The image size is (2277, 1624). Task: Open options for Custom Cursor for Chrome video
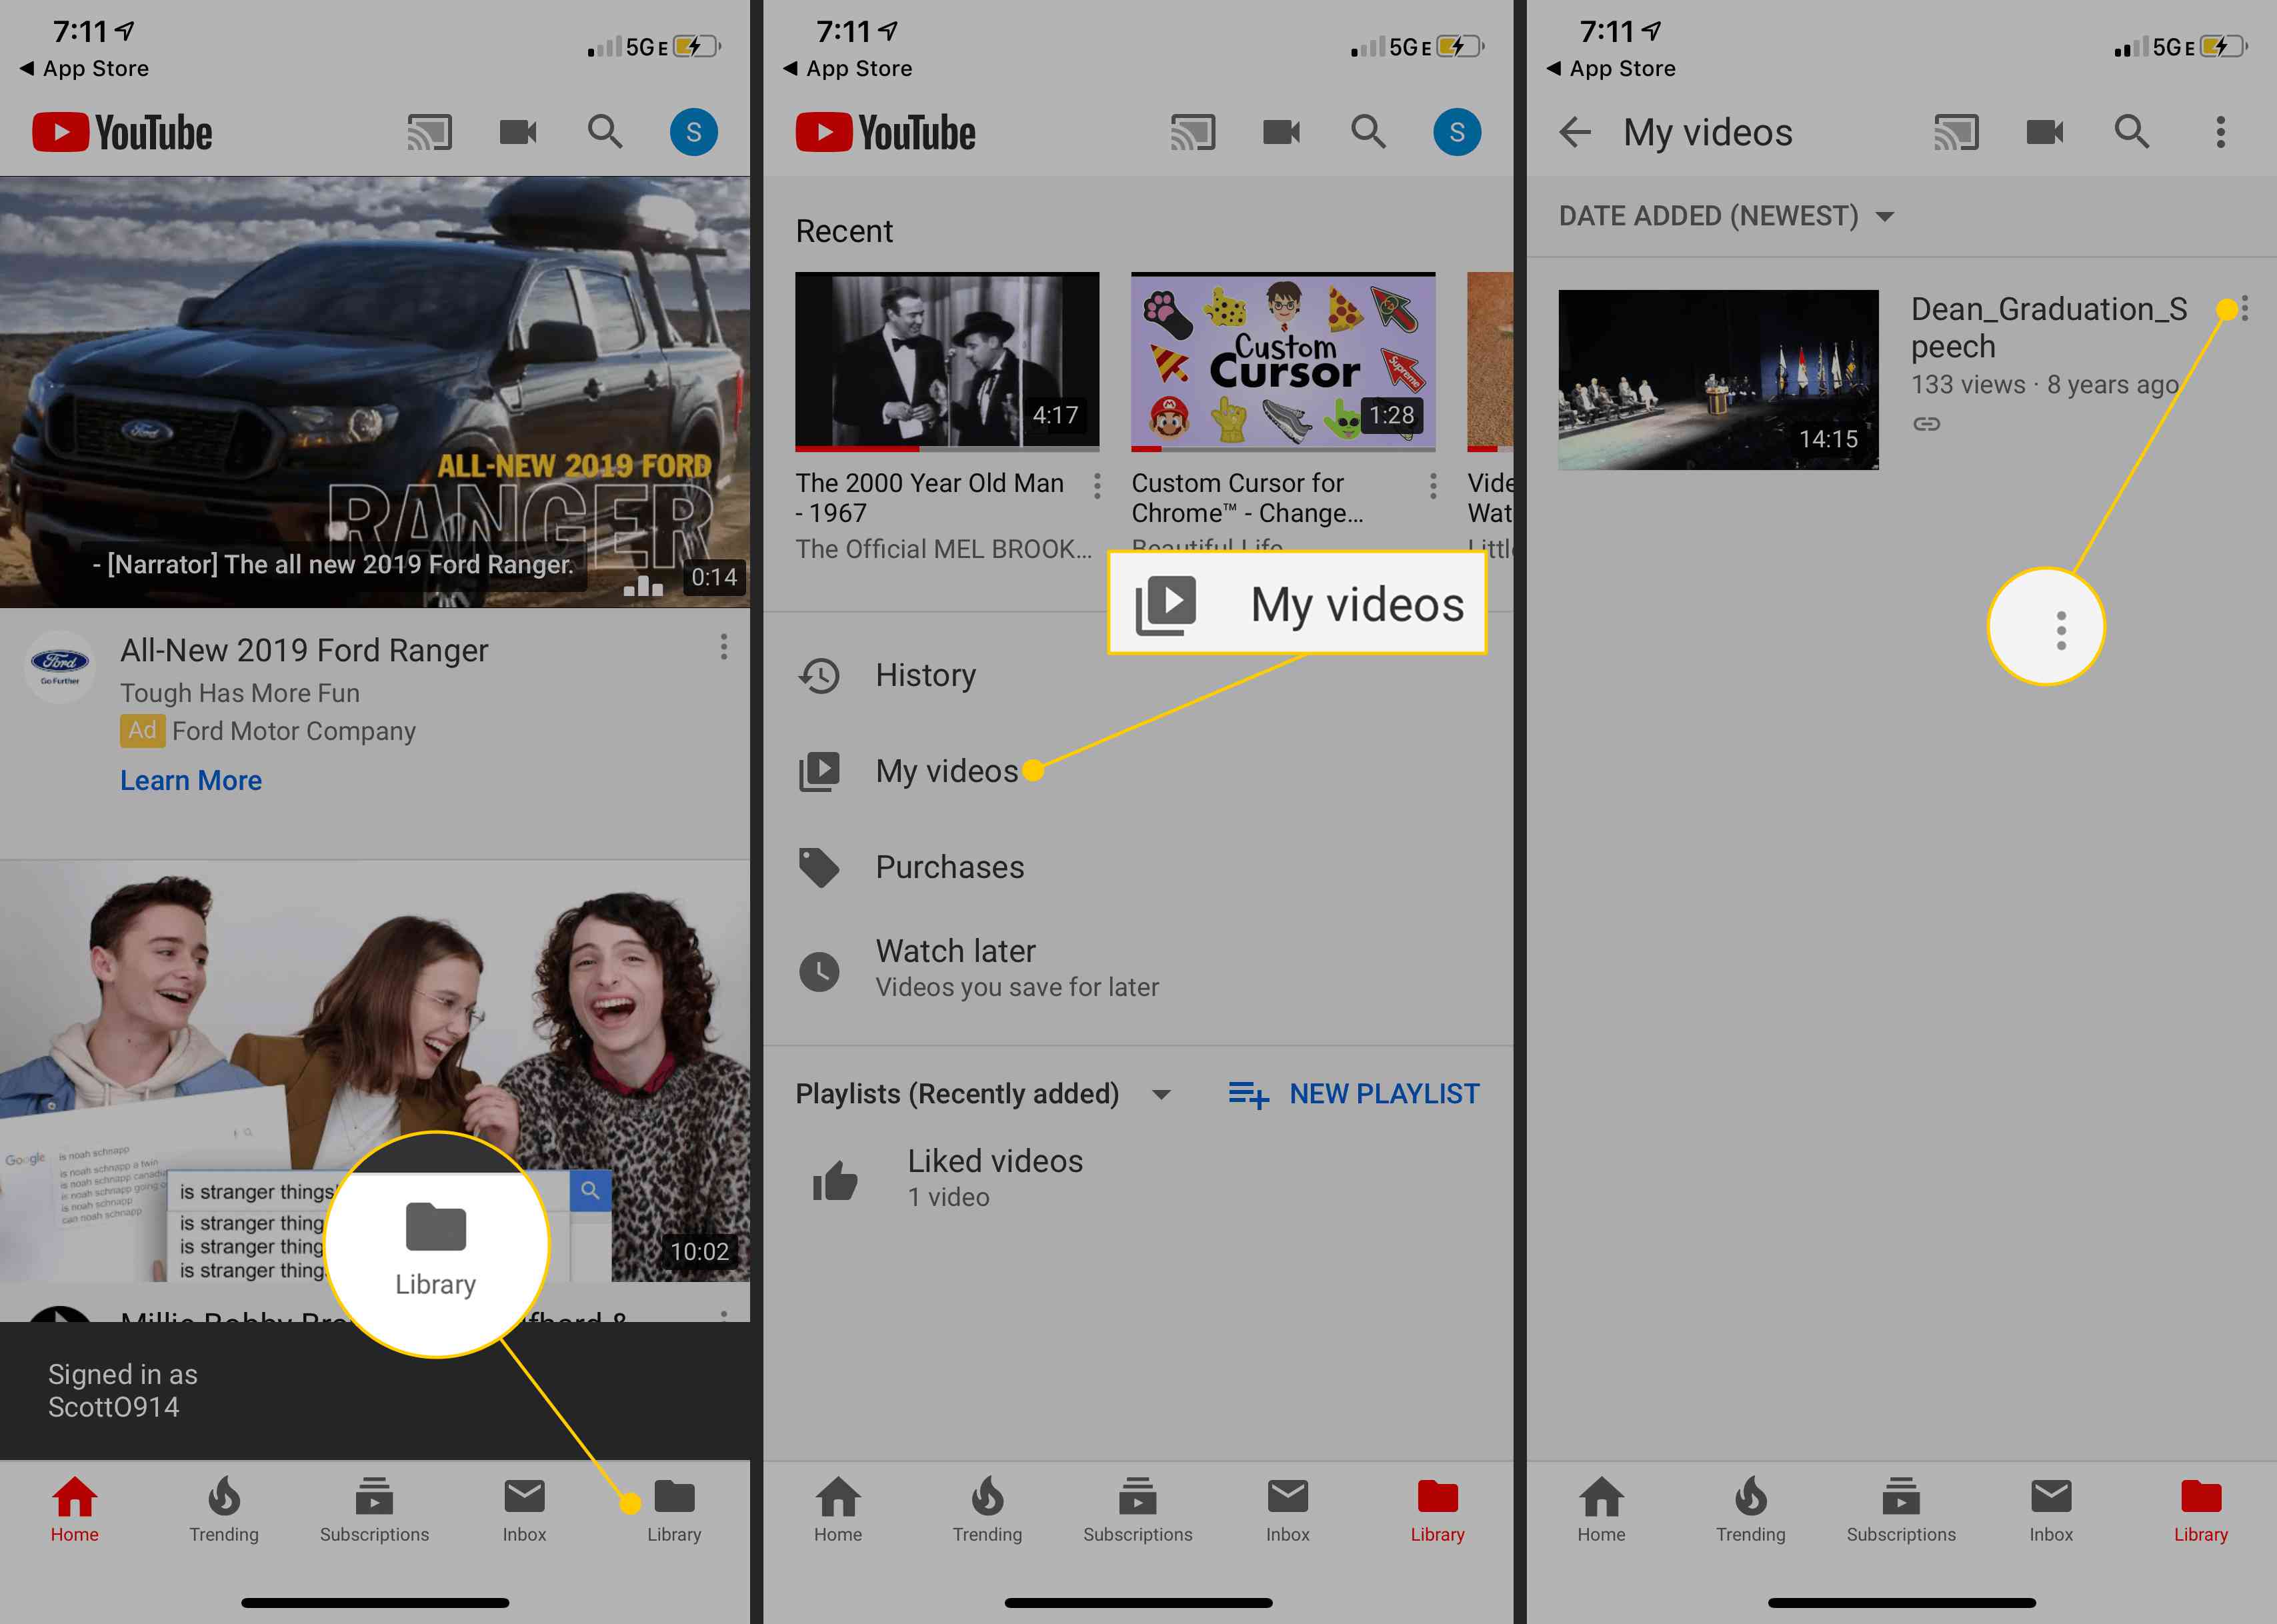pyautogui.click(x=1433, y=486)
